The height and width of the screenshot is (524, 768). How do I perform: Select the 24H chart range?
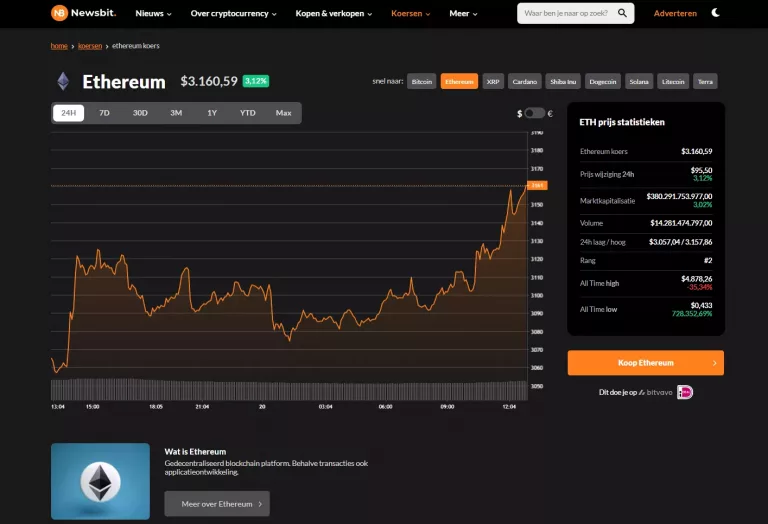pos(68,113)
